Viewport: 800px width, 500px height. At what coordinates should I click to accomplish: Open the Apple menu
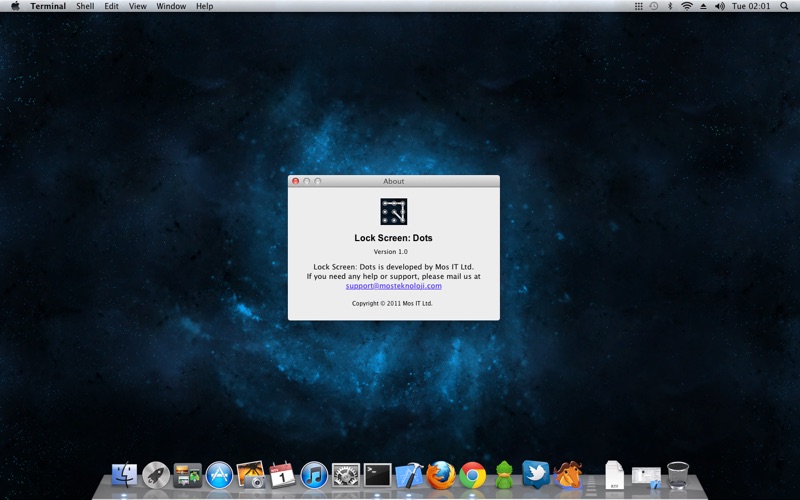tap(15, 6)
